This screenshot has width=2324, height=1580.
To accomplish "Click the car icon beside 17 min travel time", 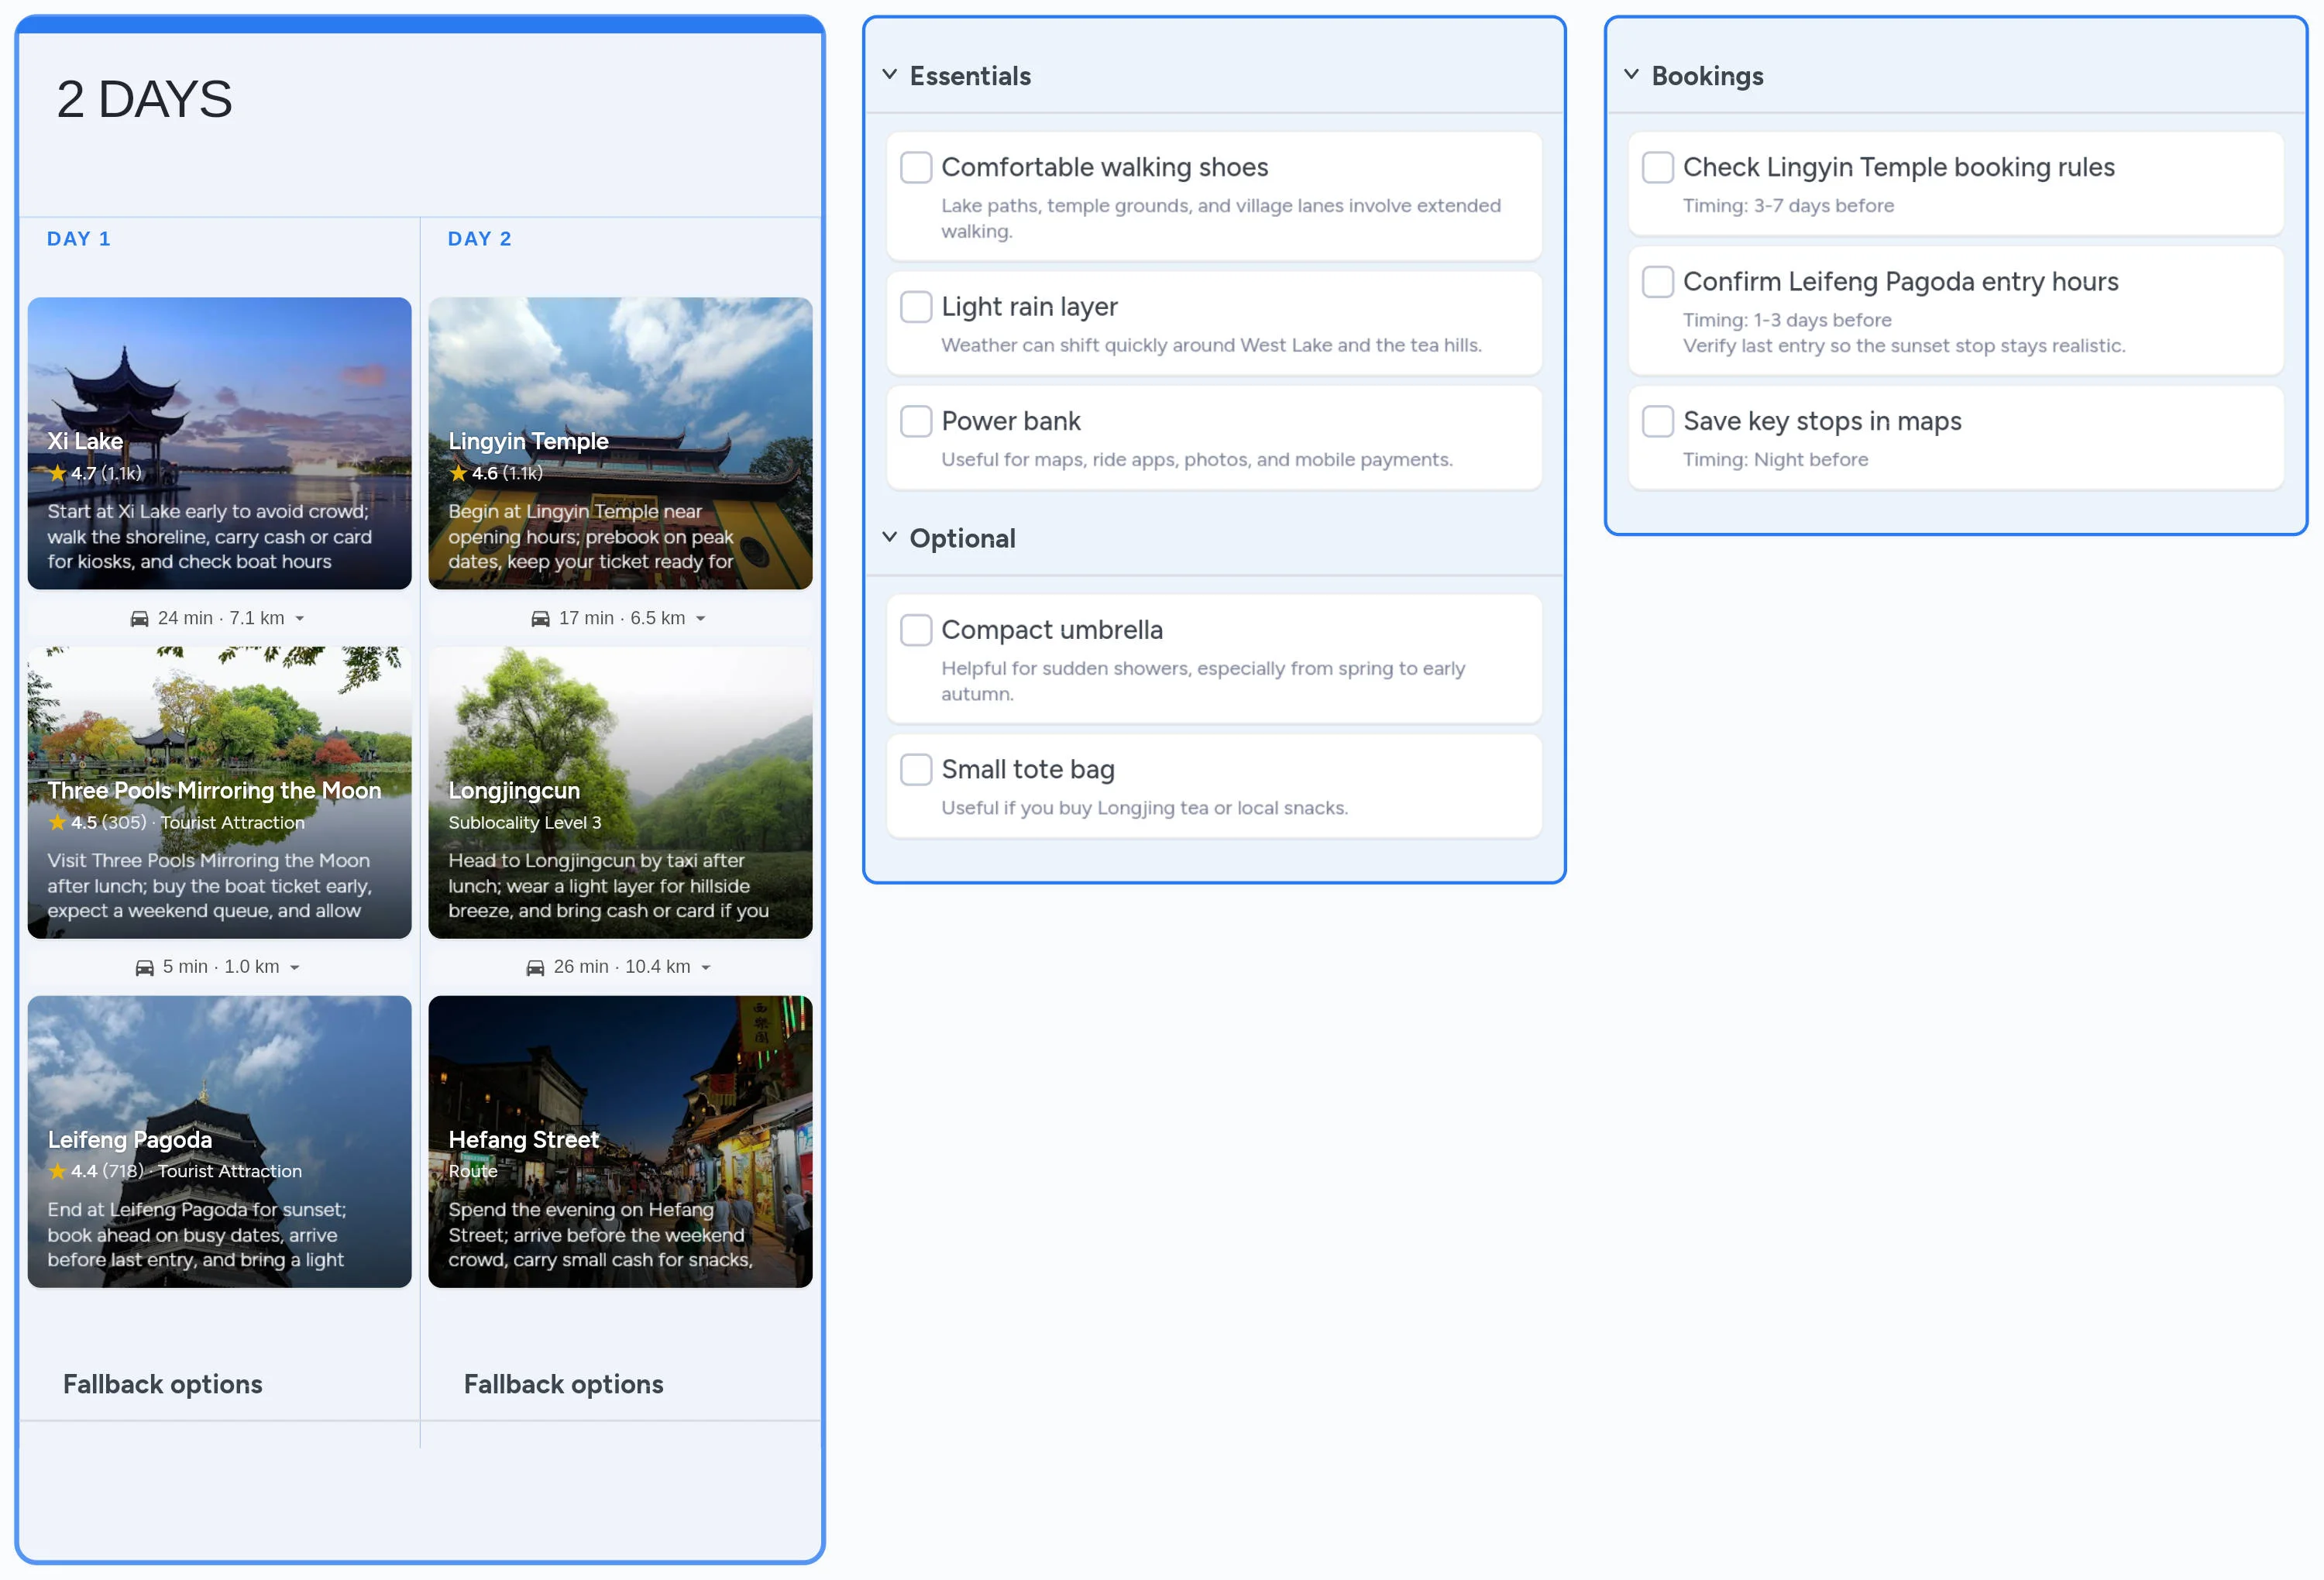I will click(x=539, y=617).
